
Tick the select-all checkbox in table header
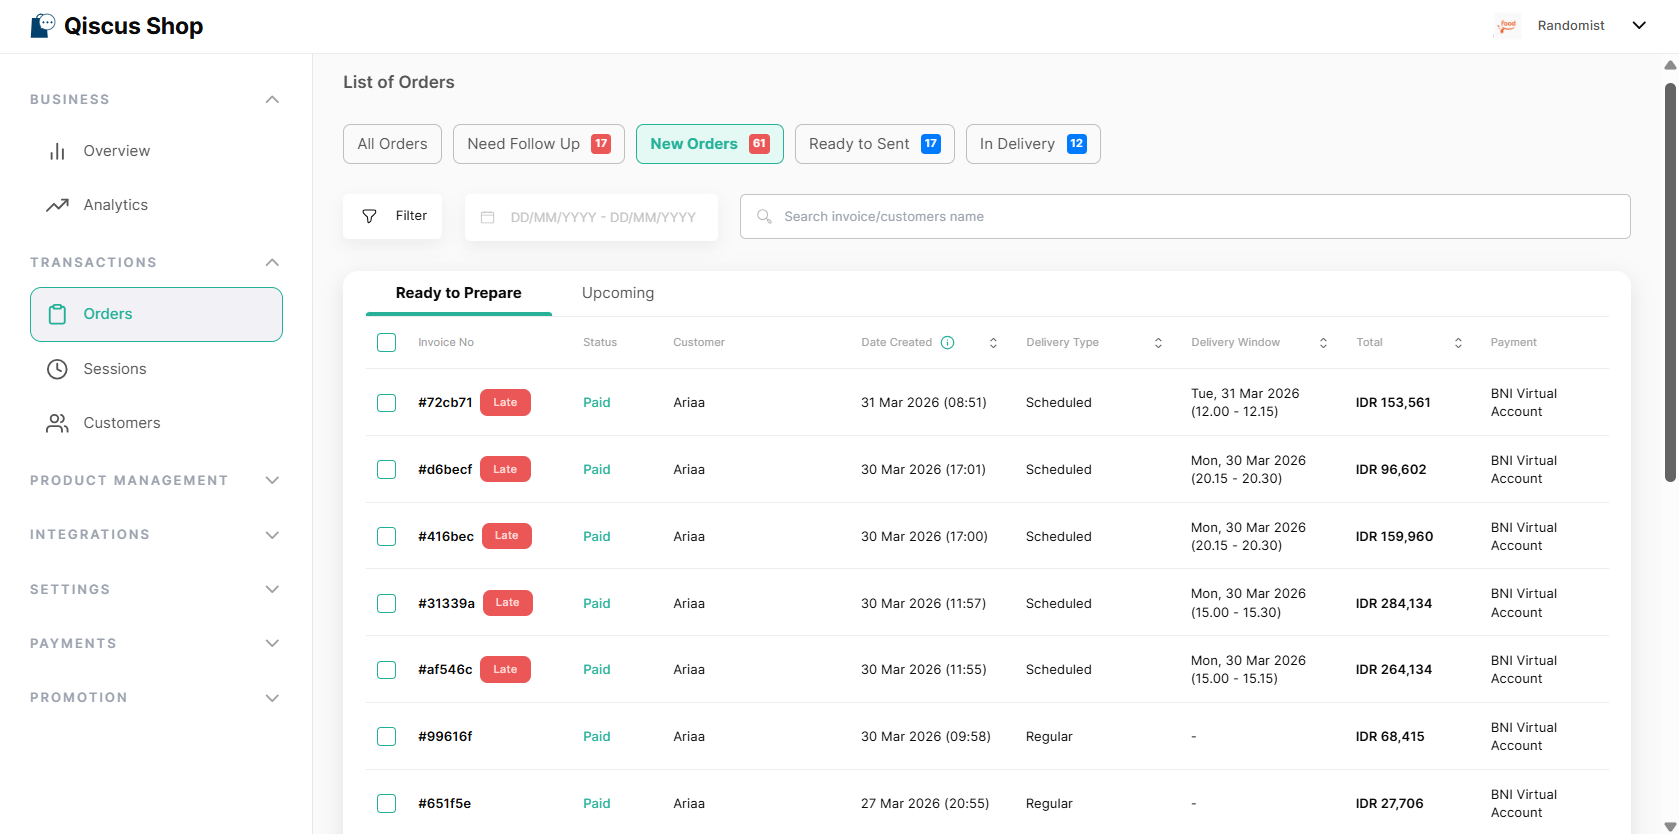[x=386, y=343]
